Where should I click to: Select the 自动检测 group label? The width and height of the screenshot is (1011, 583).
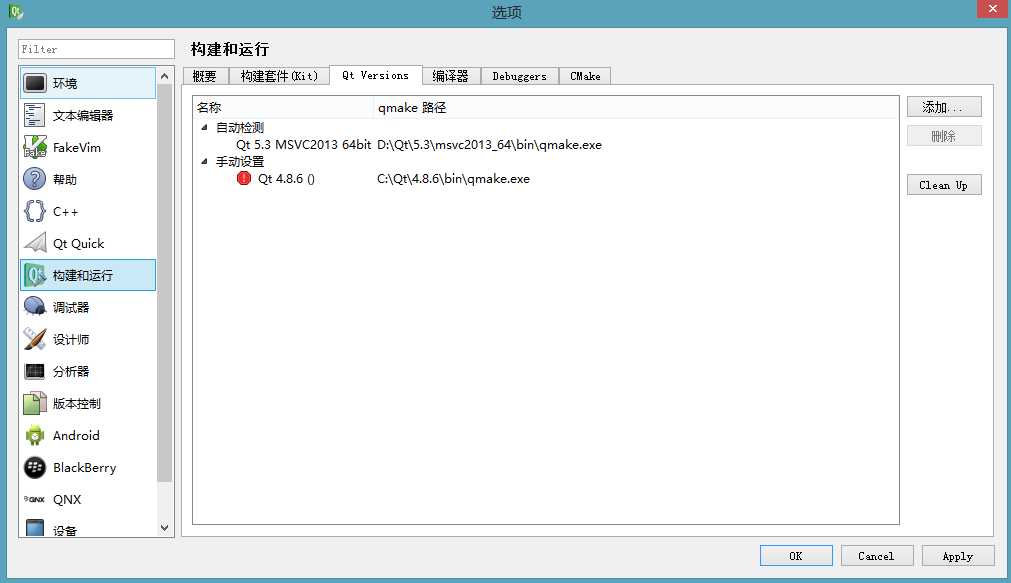240,128
